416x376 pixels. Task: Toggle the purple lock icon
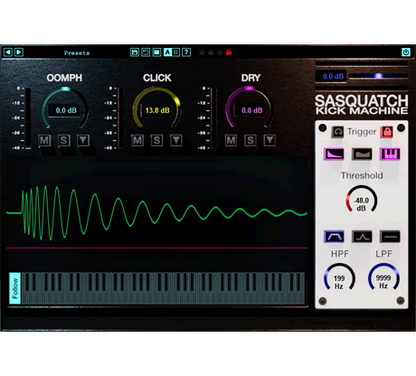220,52
